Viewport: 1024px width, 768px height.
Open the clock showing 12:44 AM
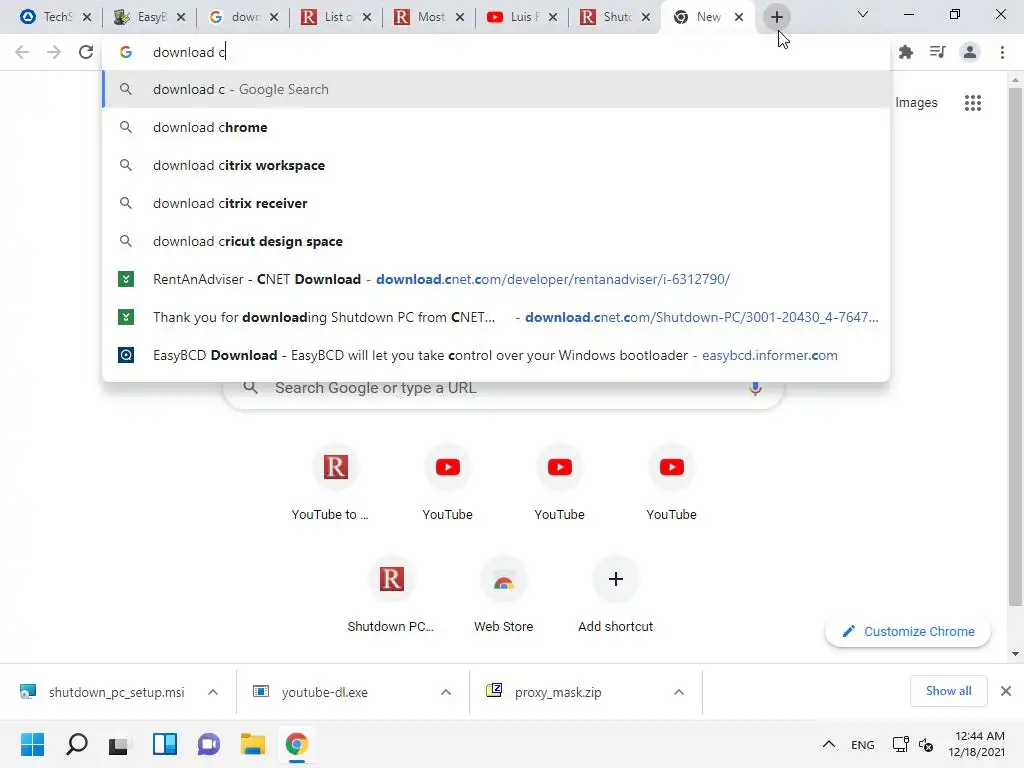[x=978, y=744]
